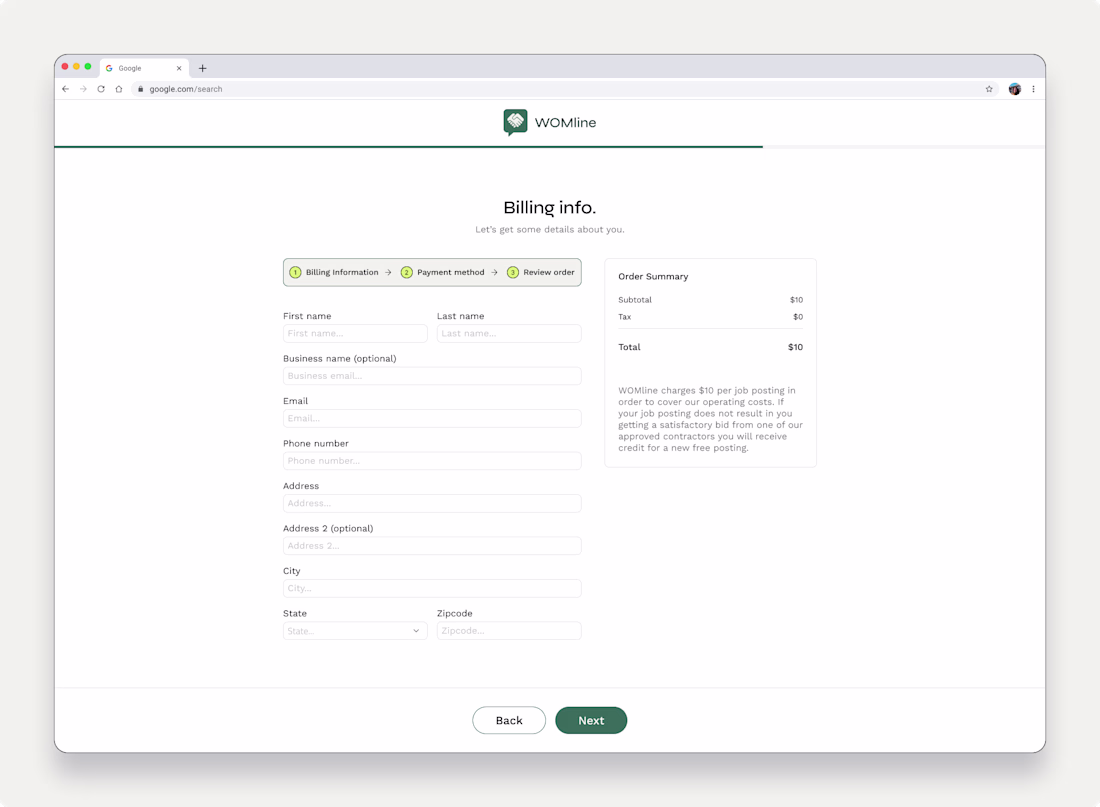The height and width of the screenshot is (807, 1100).
Task: Open the user profile avatar
Action: (x=1014, y=89)
